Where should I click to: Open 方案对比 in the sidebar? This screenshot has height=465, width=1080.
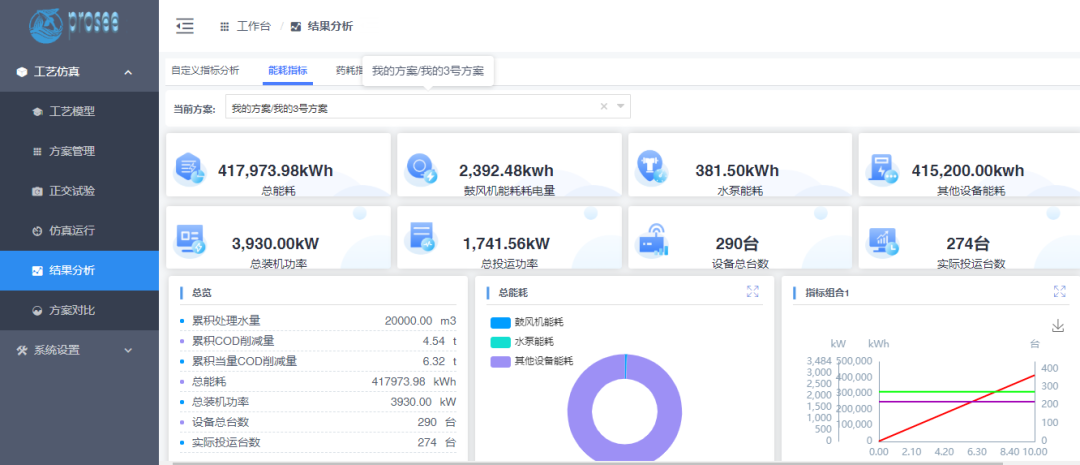click(72, 310)
